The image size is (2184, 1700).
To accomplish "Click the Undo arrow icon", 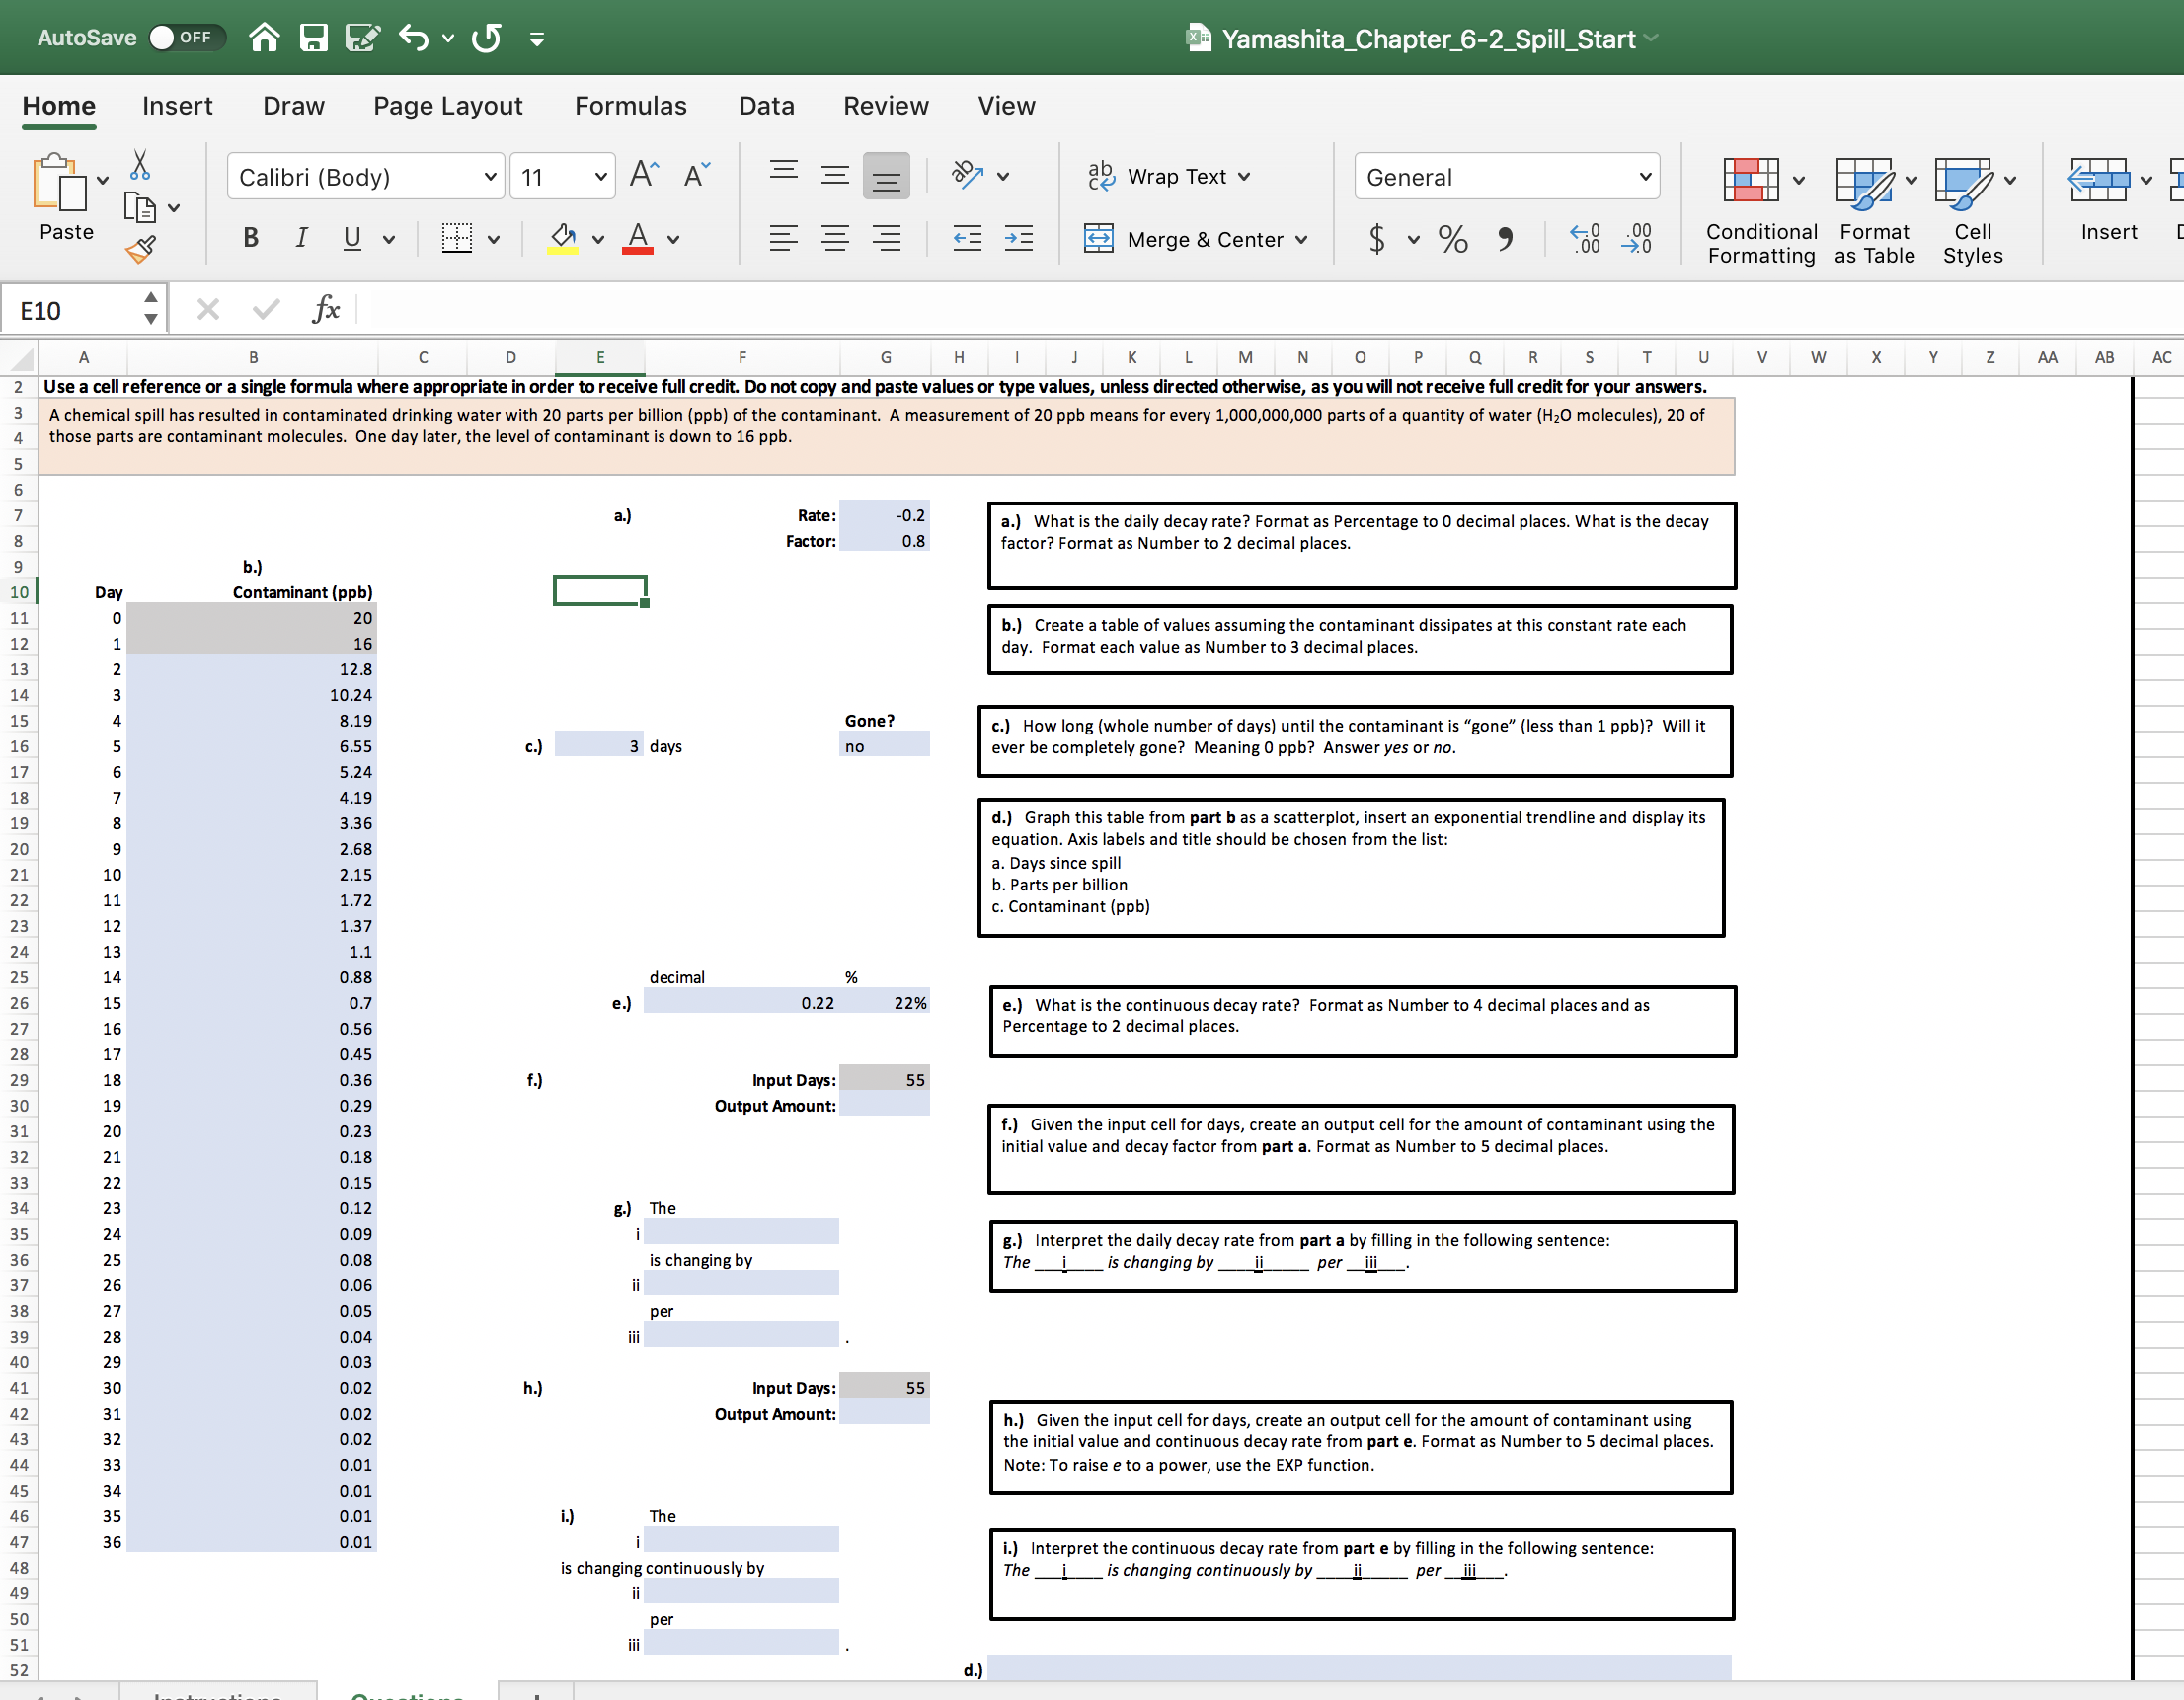I will click(x=414, y=38).
